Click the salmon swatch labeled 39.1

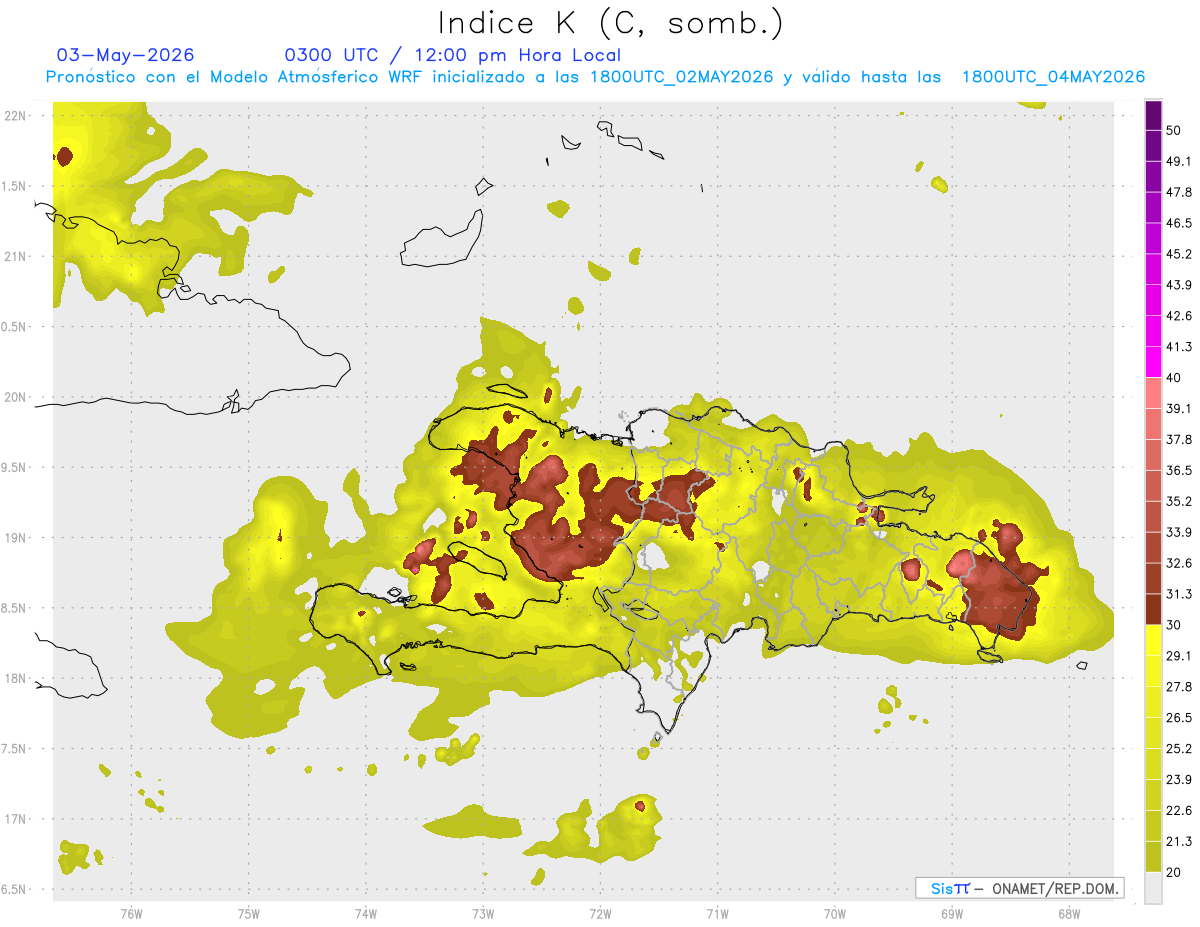[x=1153, y=393]
